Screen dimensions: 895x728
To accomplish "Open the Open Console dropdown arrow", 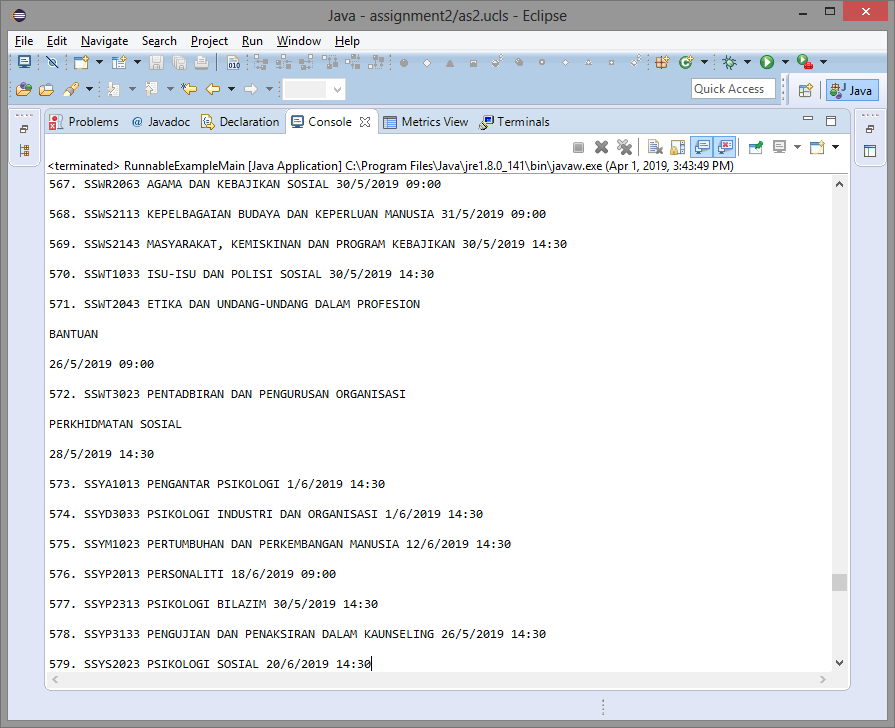I will (x=836, y=147).
